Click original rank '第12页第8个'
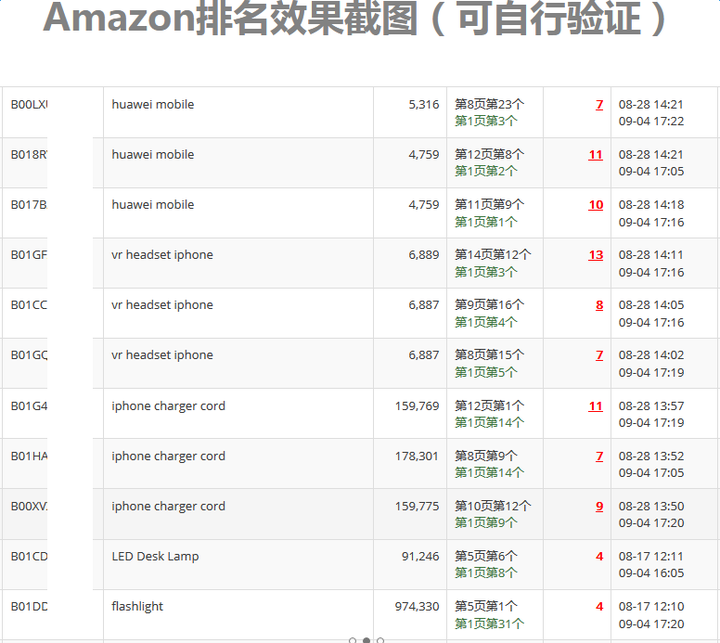The image size is (720, 643). 489,155
